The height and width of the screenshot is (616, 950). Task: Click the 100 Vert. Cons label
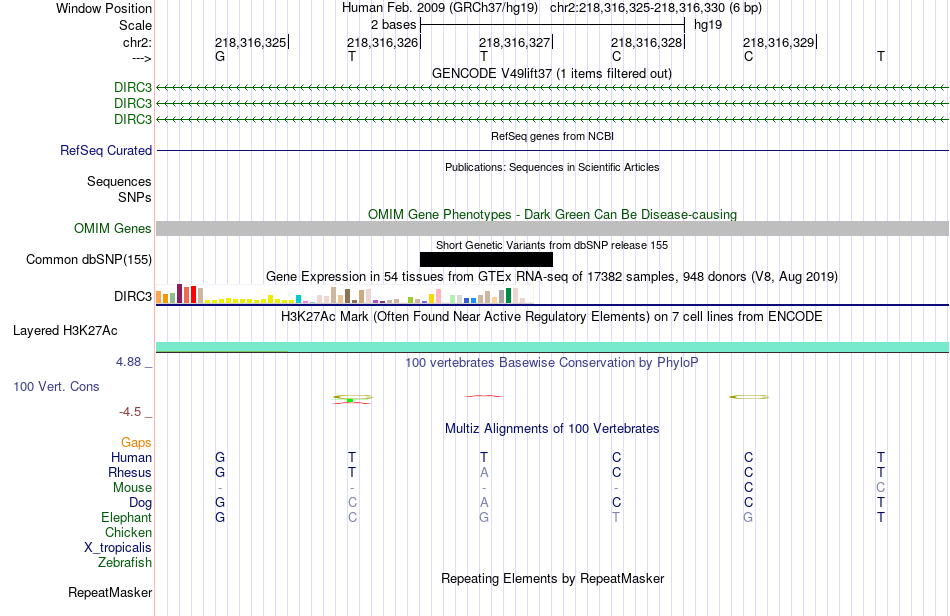[x=56, y=386]
